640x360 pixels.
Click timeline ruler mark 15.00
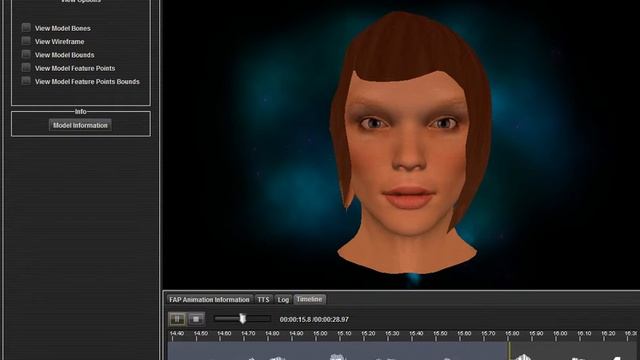(320, 333)
